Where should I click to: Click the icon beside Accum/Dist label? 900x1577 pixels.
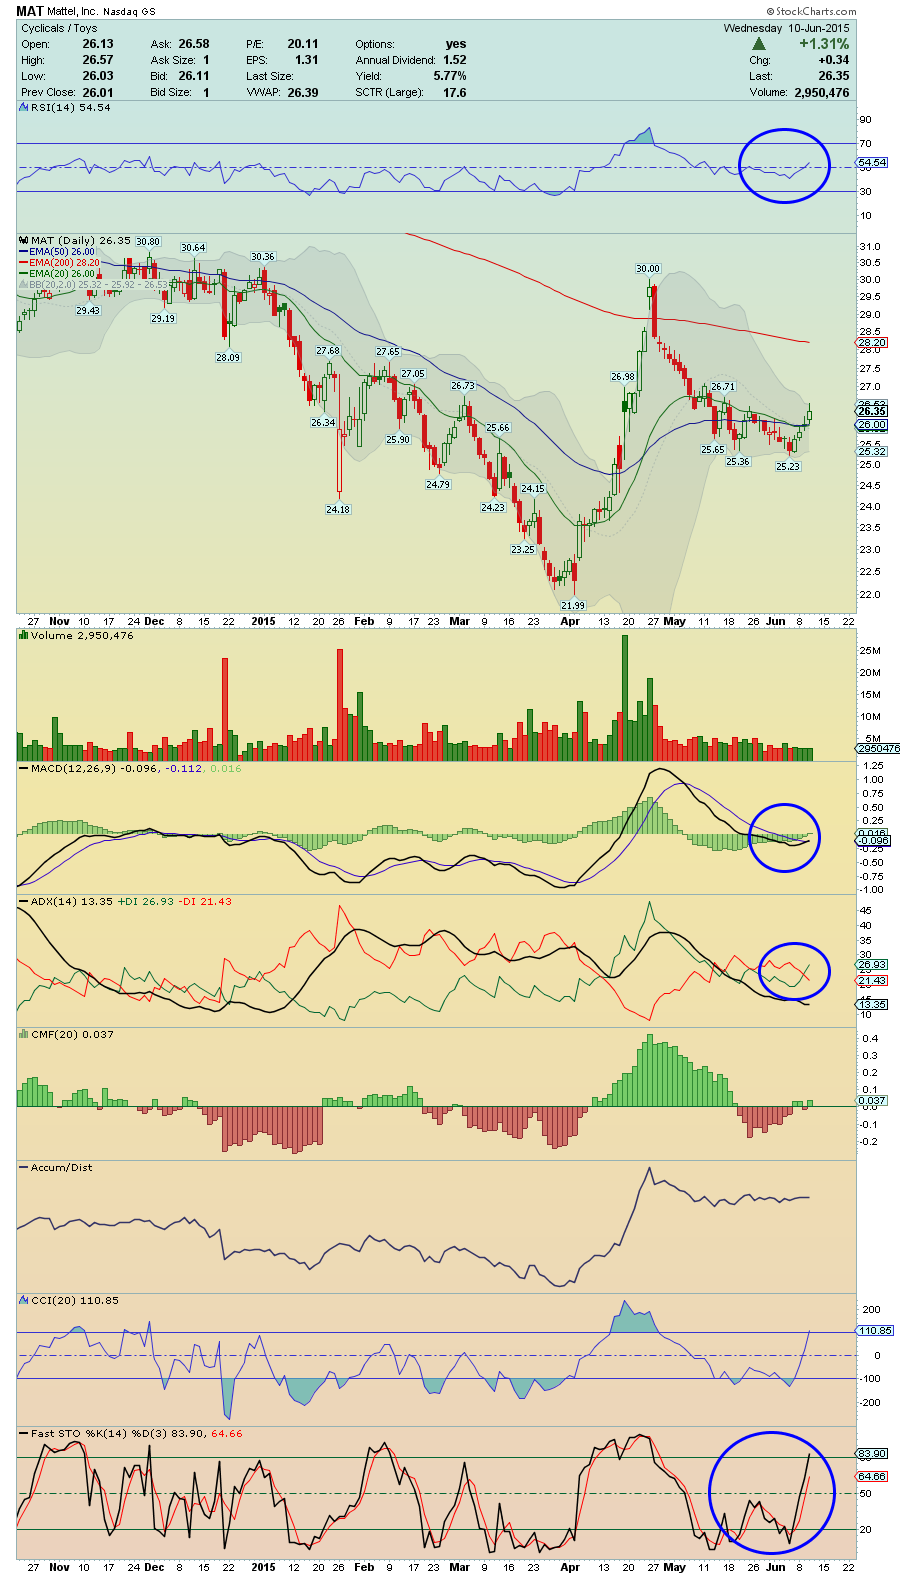[24, 1167]
